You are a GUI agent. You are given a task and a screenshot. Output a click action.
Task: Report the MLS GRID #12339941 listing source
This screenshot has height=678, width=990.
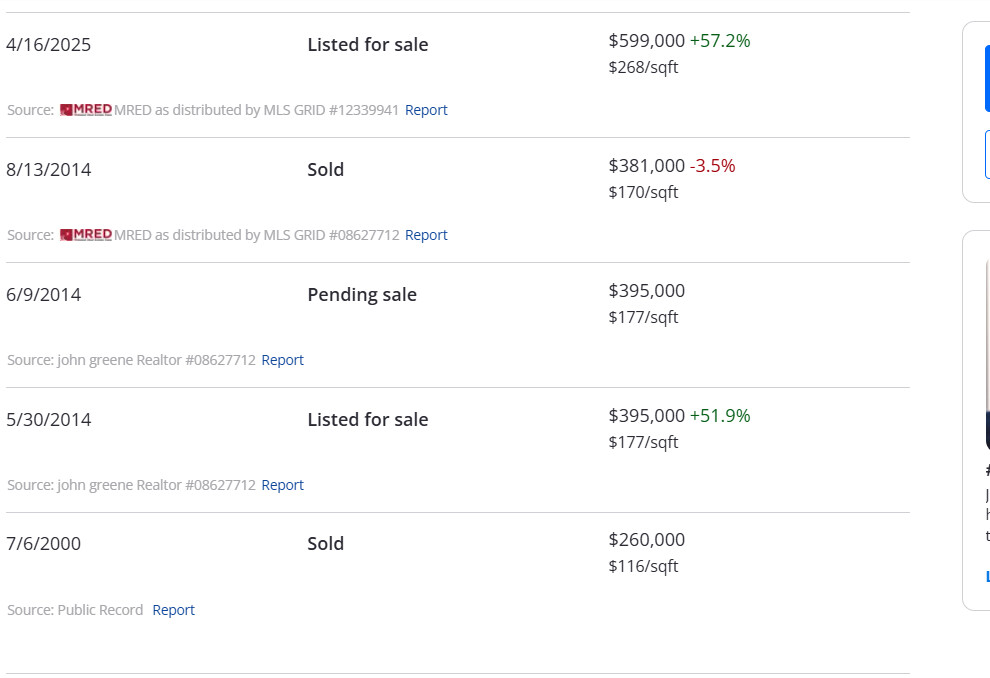click(x=426, y=110)
